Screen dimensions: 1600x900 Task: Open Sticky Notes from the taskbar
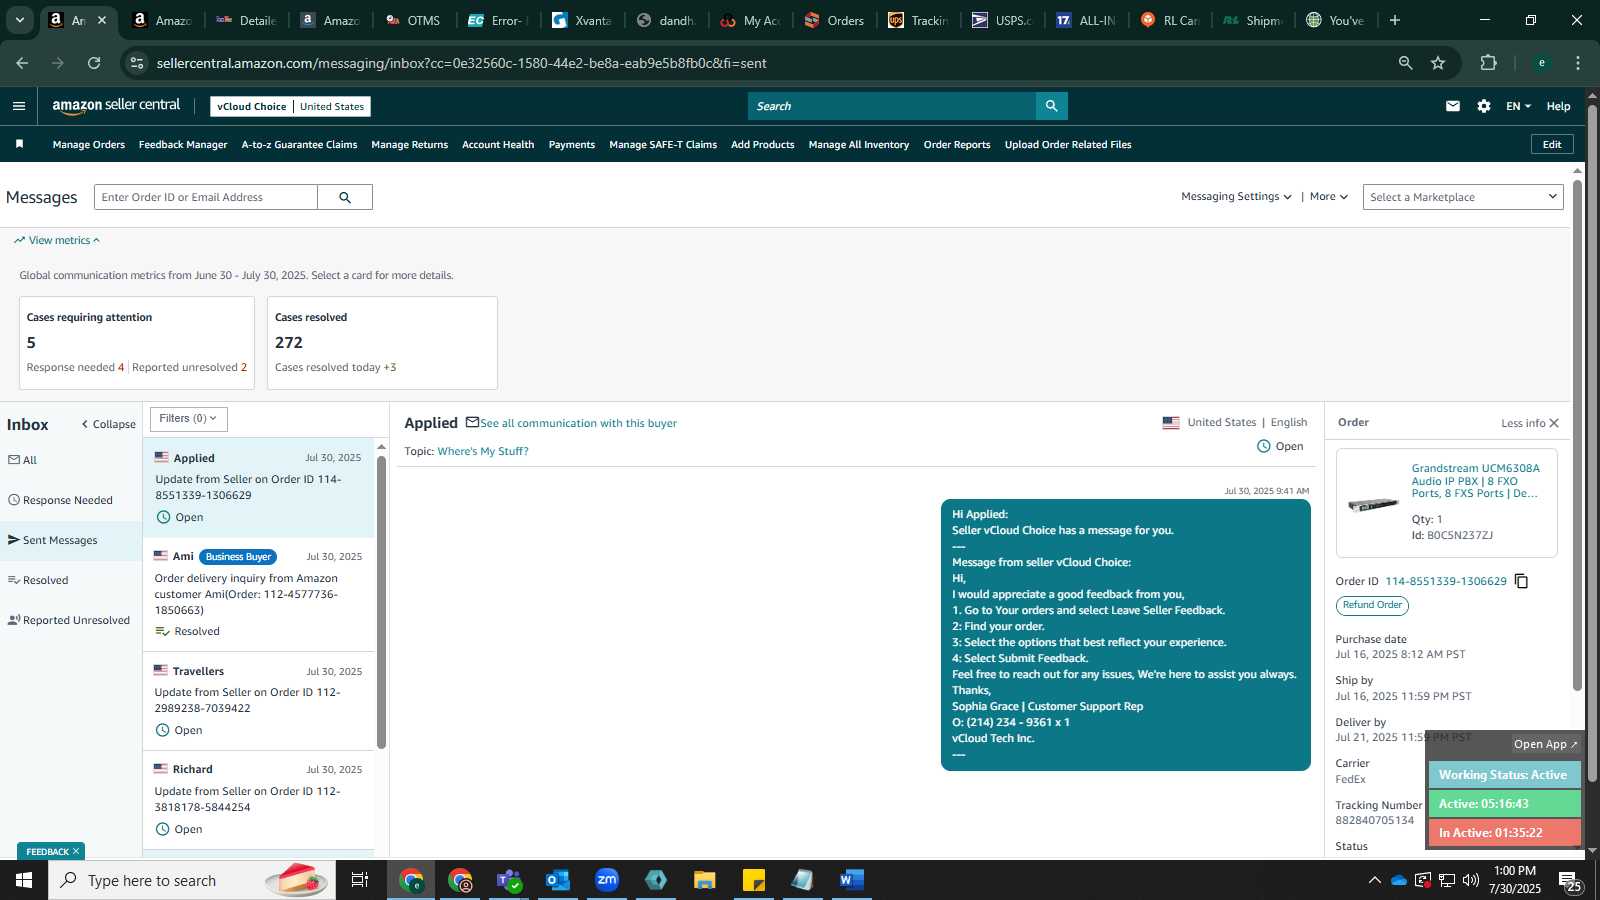tap(754, 880)
